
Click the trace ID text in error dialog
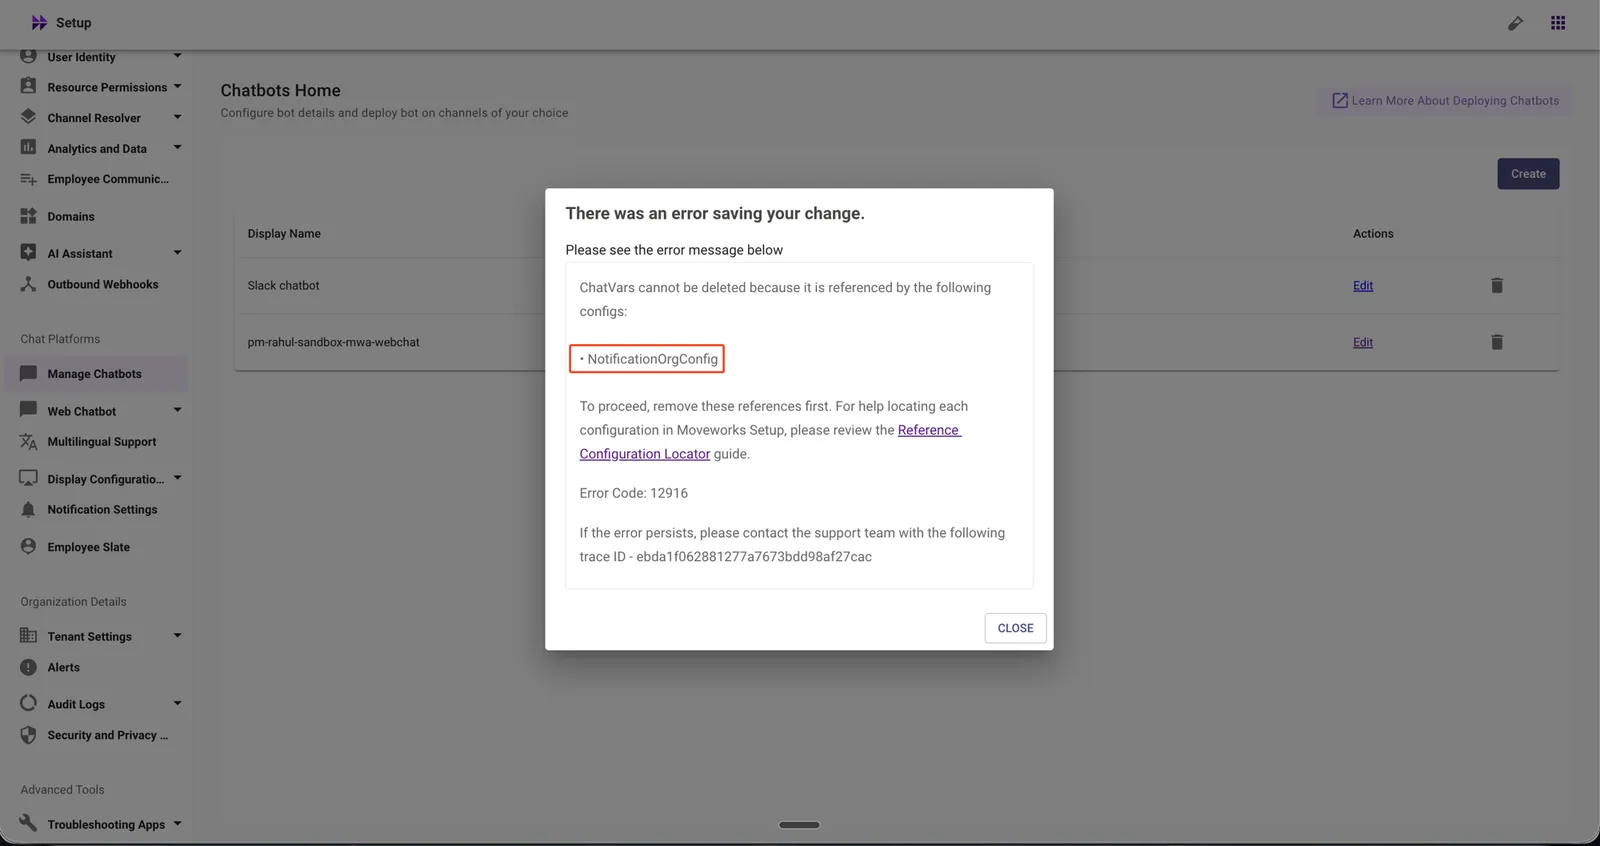754,557
